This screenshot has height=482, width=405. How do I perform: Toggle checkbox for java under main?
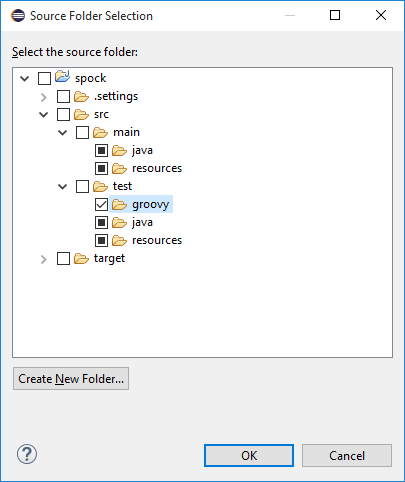point(101,151)
